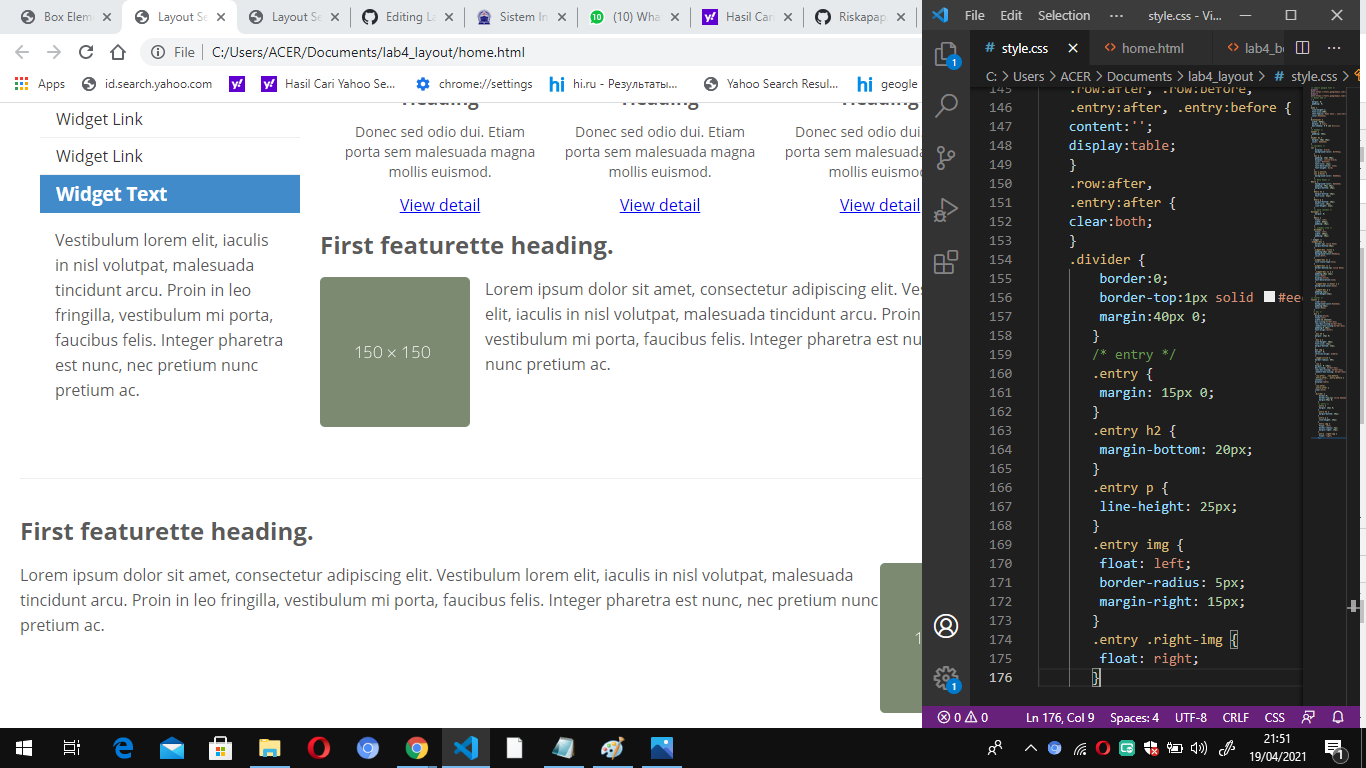Open the Source Control view
Screen dimensions: 1366x768
point(946,157)
